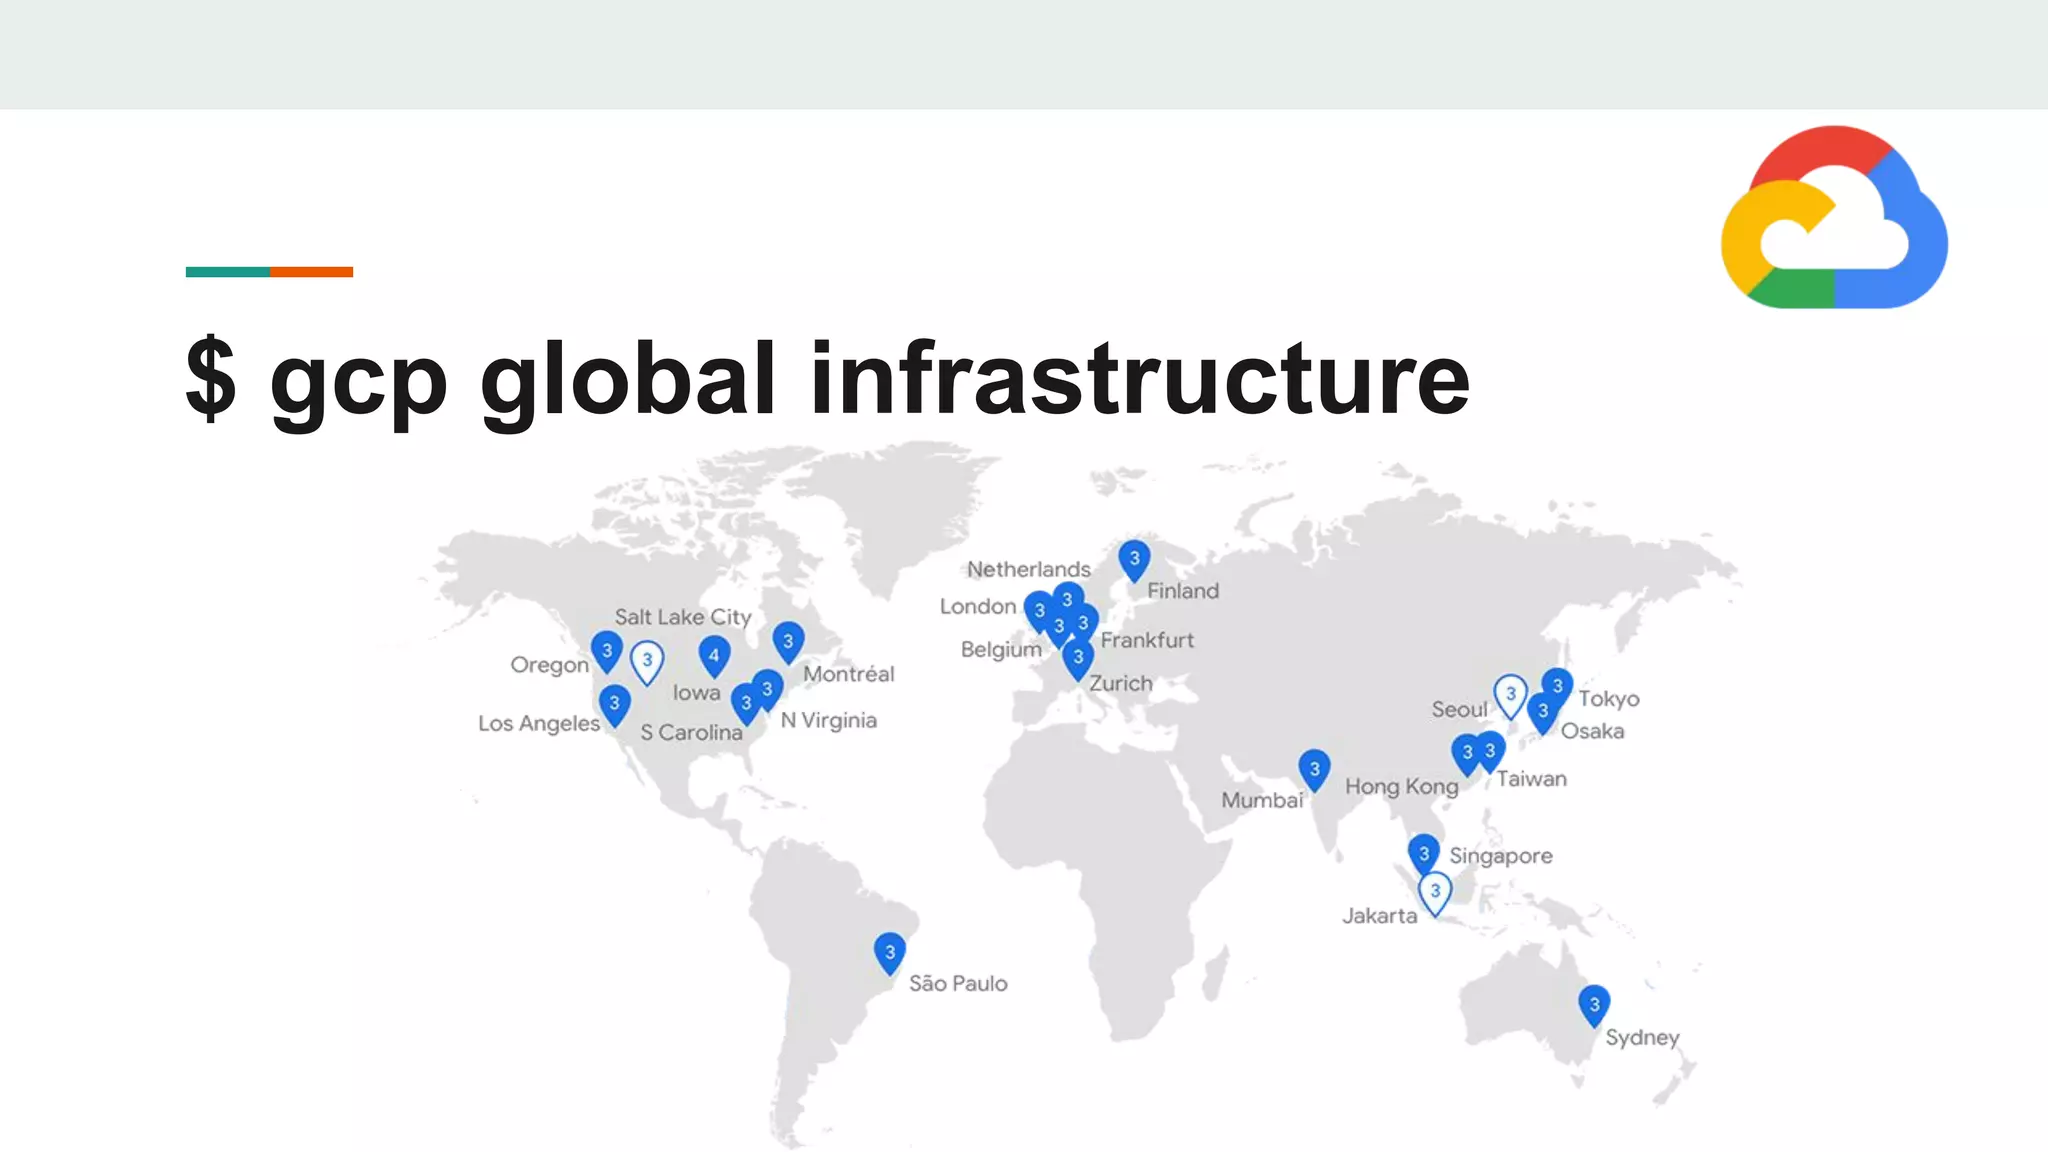Click the 'Hong Kong' label
This screenshot has width=2048, height=1152.
point(1402,788)
